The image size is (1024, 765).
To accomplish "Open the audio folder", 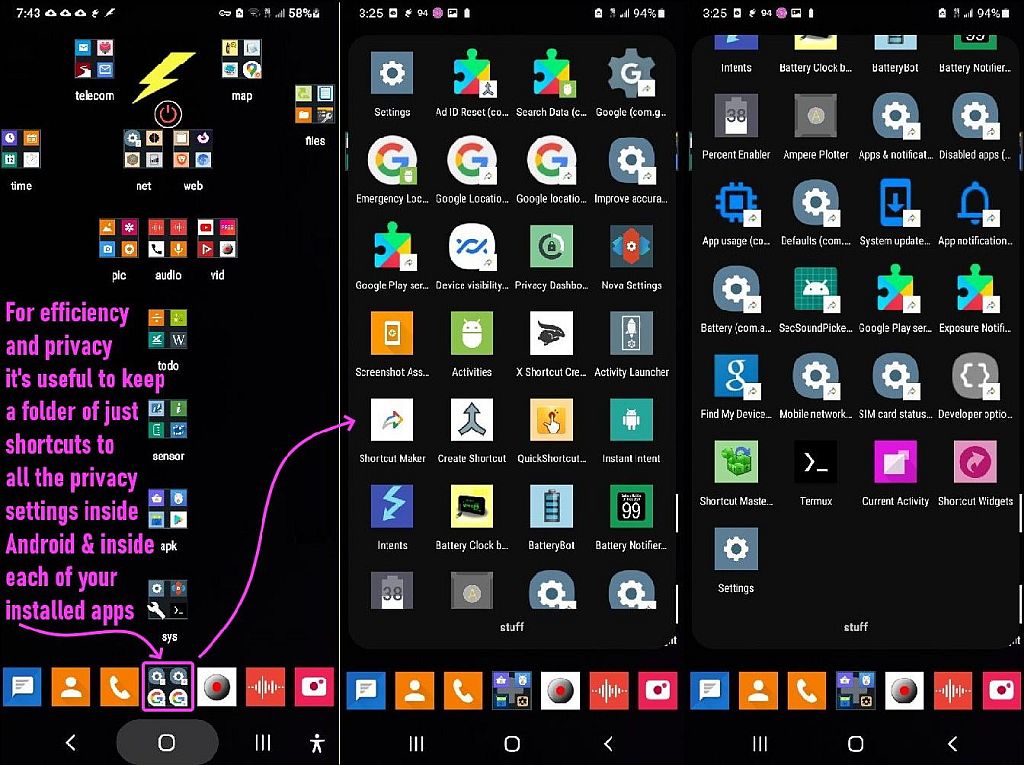I will coord(168,238).
